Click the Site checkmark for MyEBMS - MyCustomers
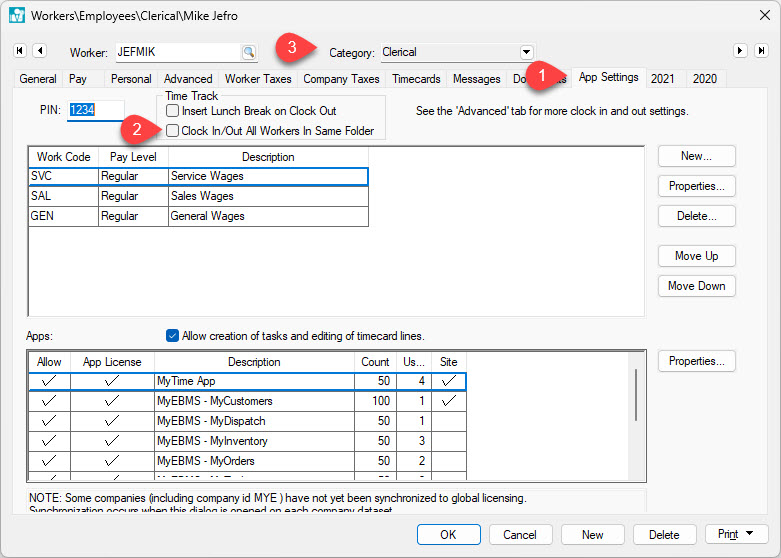Image resolution: width=781 pixels, height=558 pixels. click(x=448, y=401)
